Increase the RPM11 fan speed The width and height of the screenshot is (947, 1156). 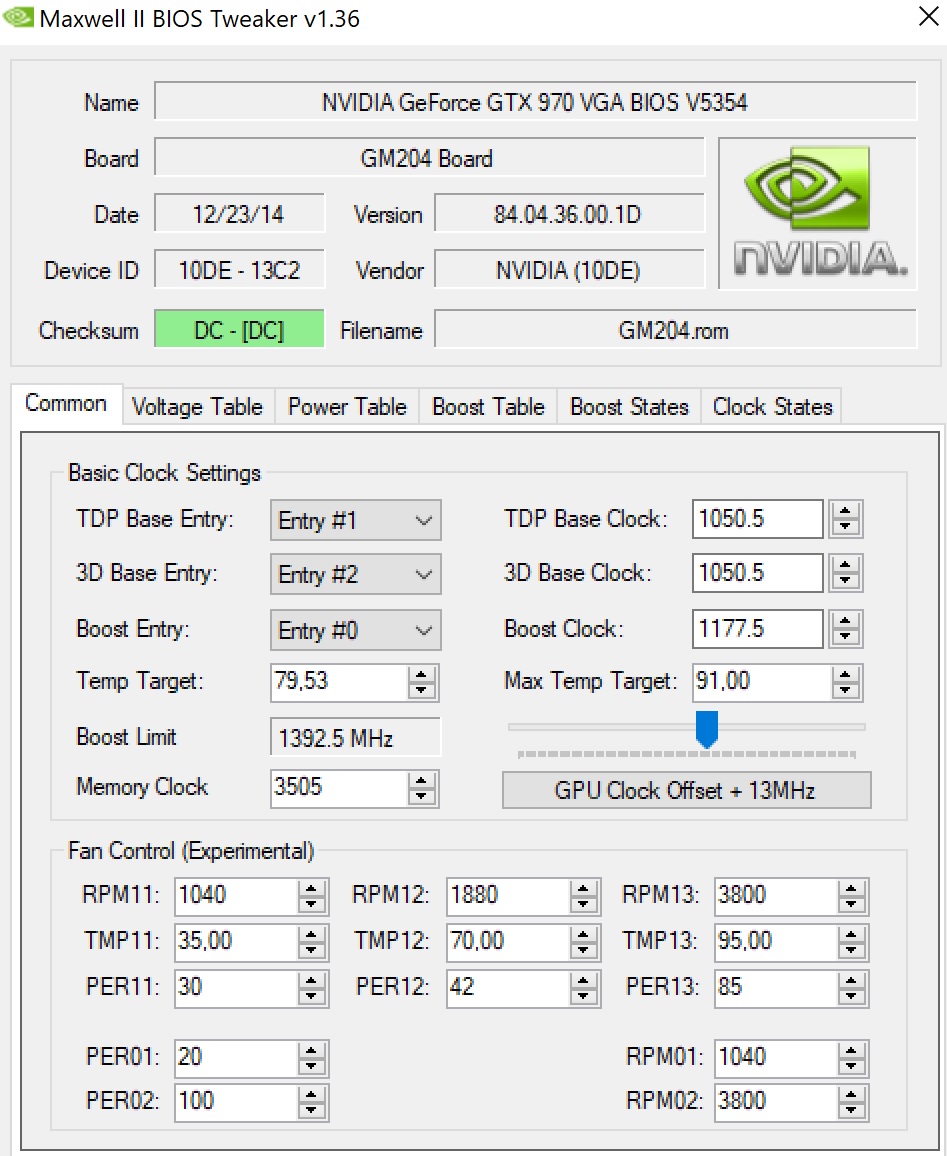pos(311,888)
